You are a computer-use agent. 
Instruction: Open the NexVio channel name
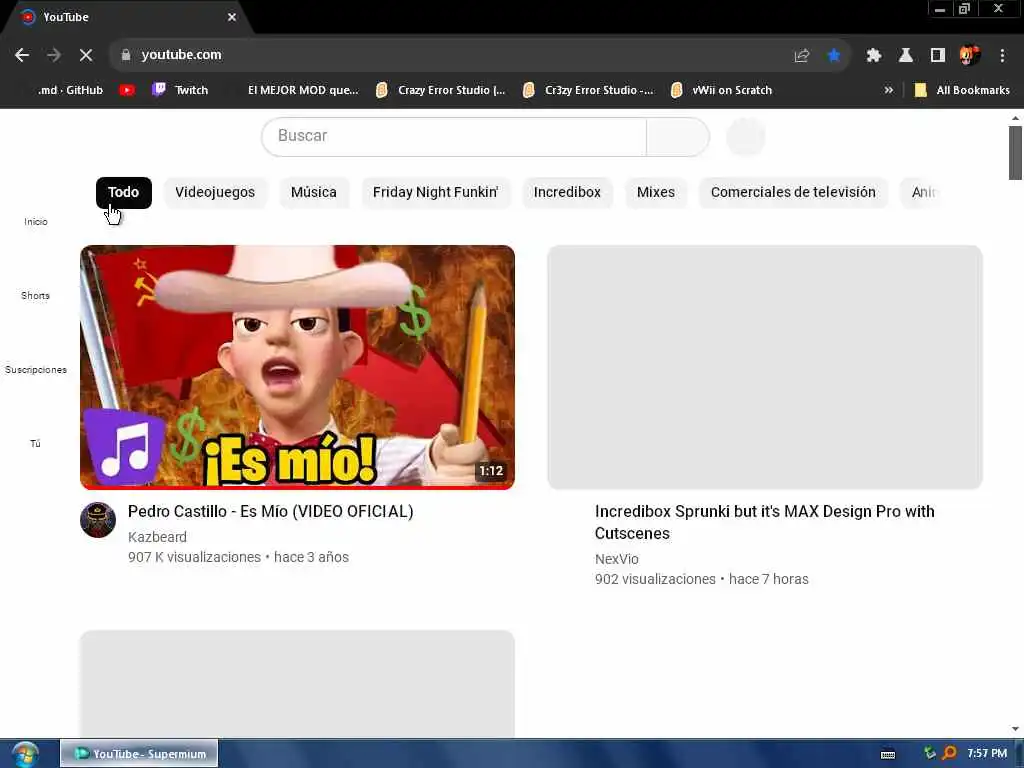(x=616, y=559)
